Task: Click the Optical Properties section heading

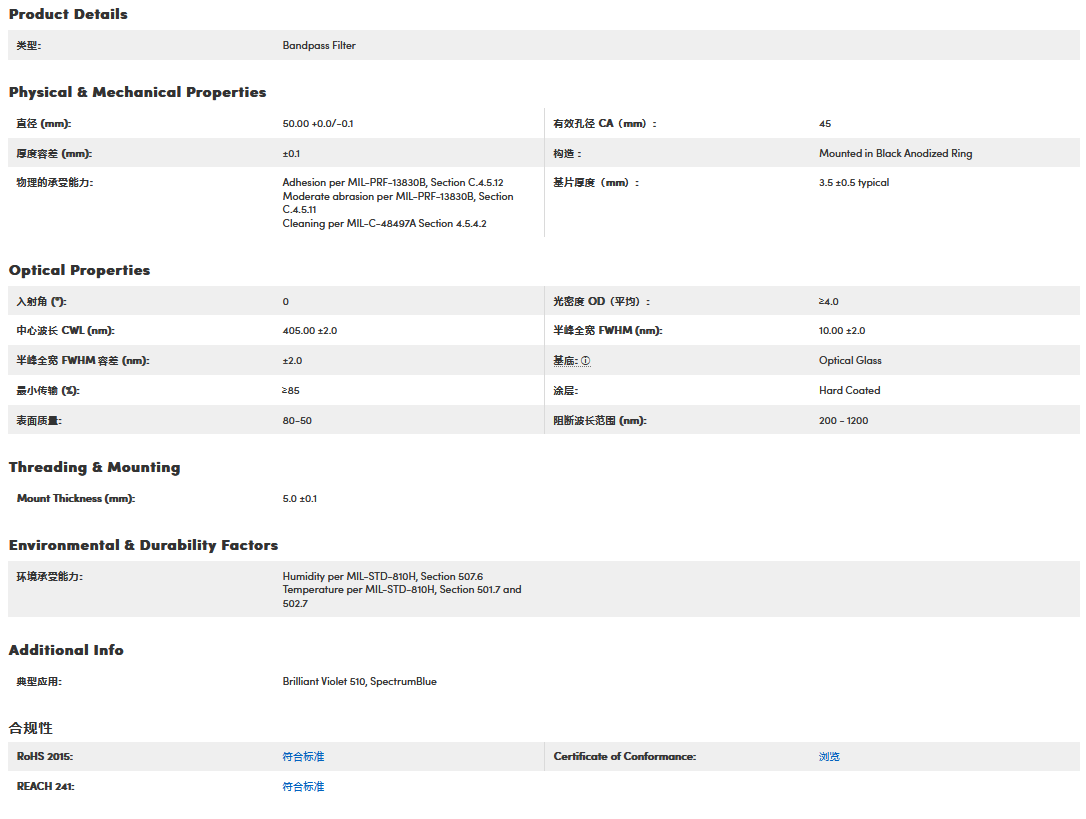Action: click(x=79, y=270)
